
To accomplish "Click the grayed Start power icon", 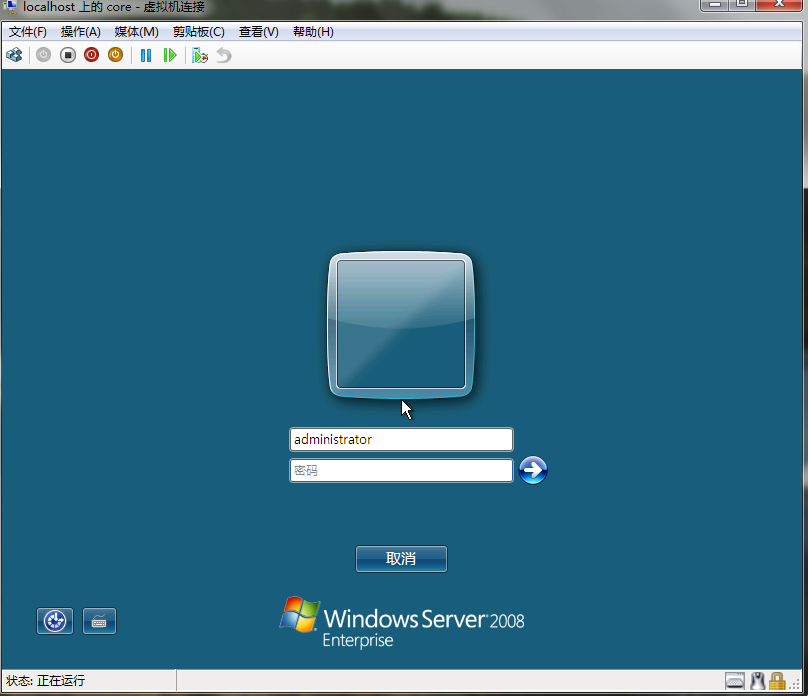I will pos(43,55).
